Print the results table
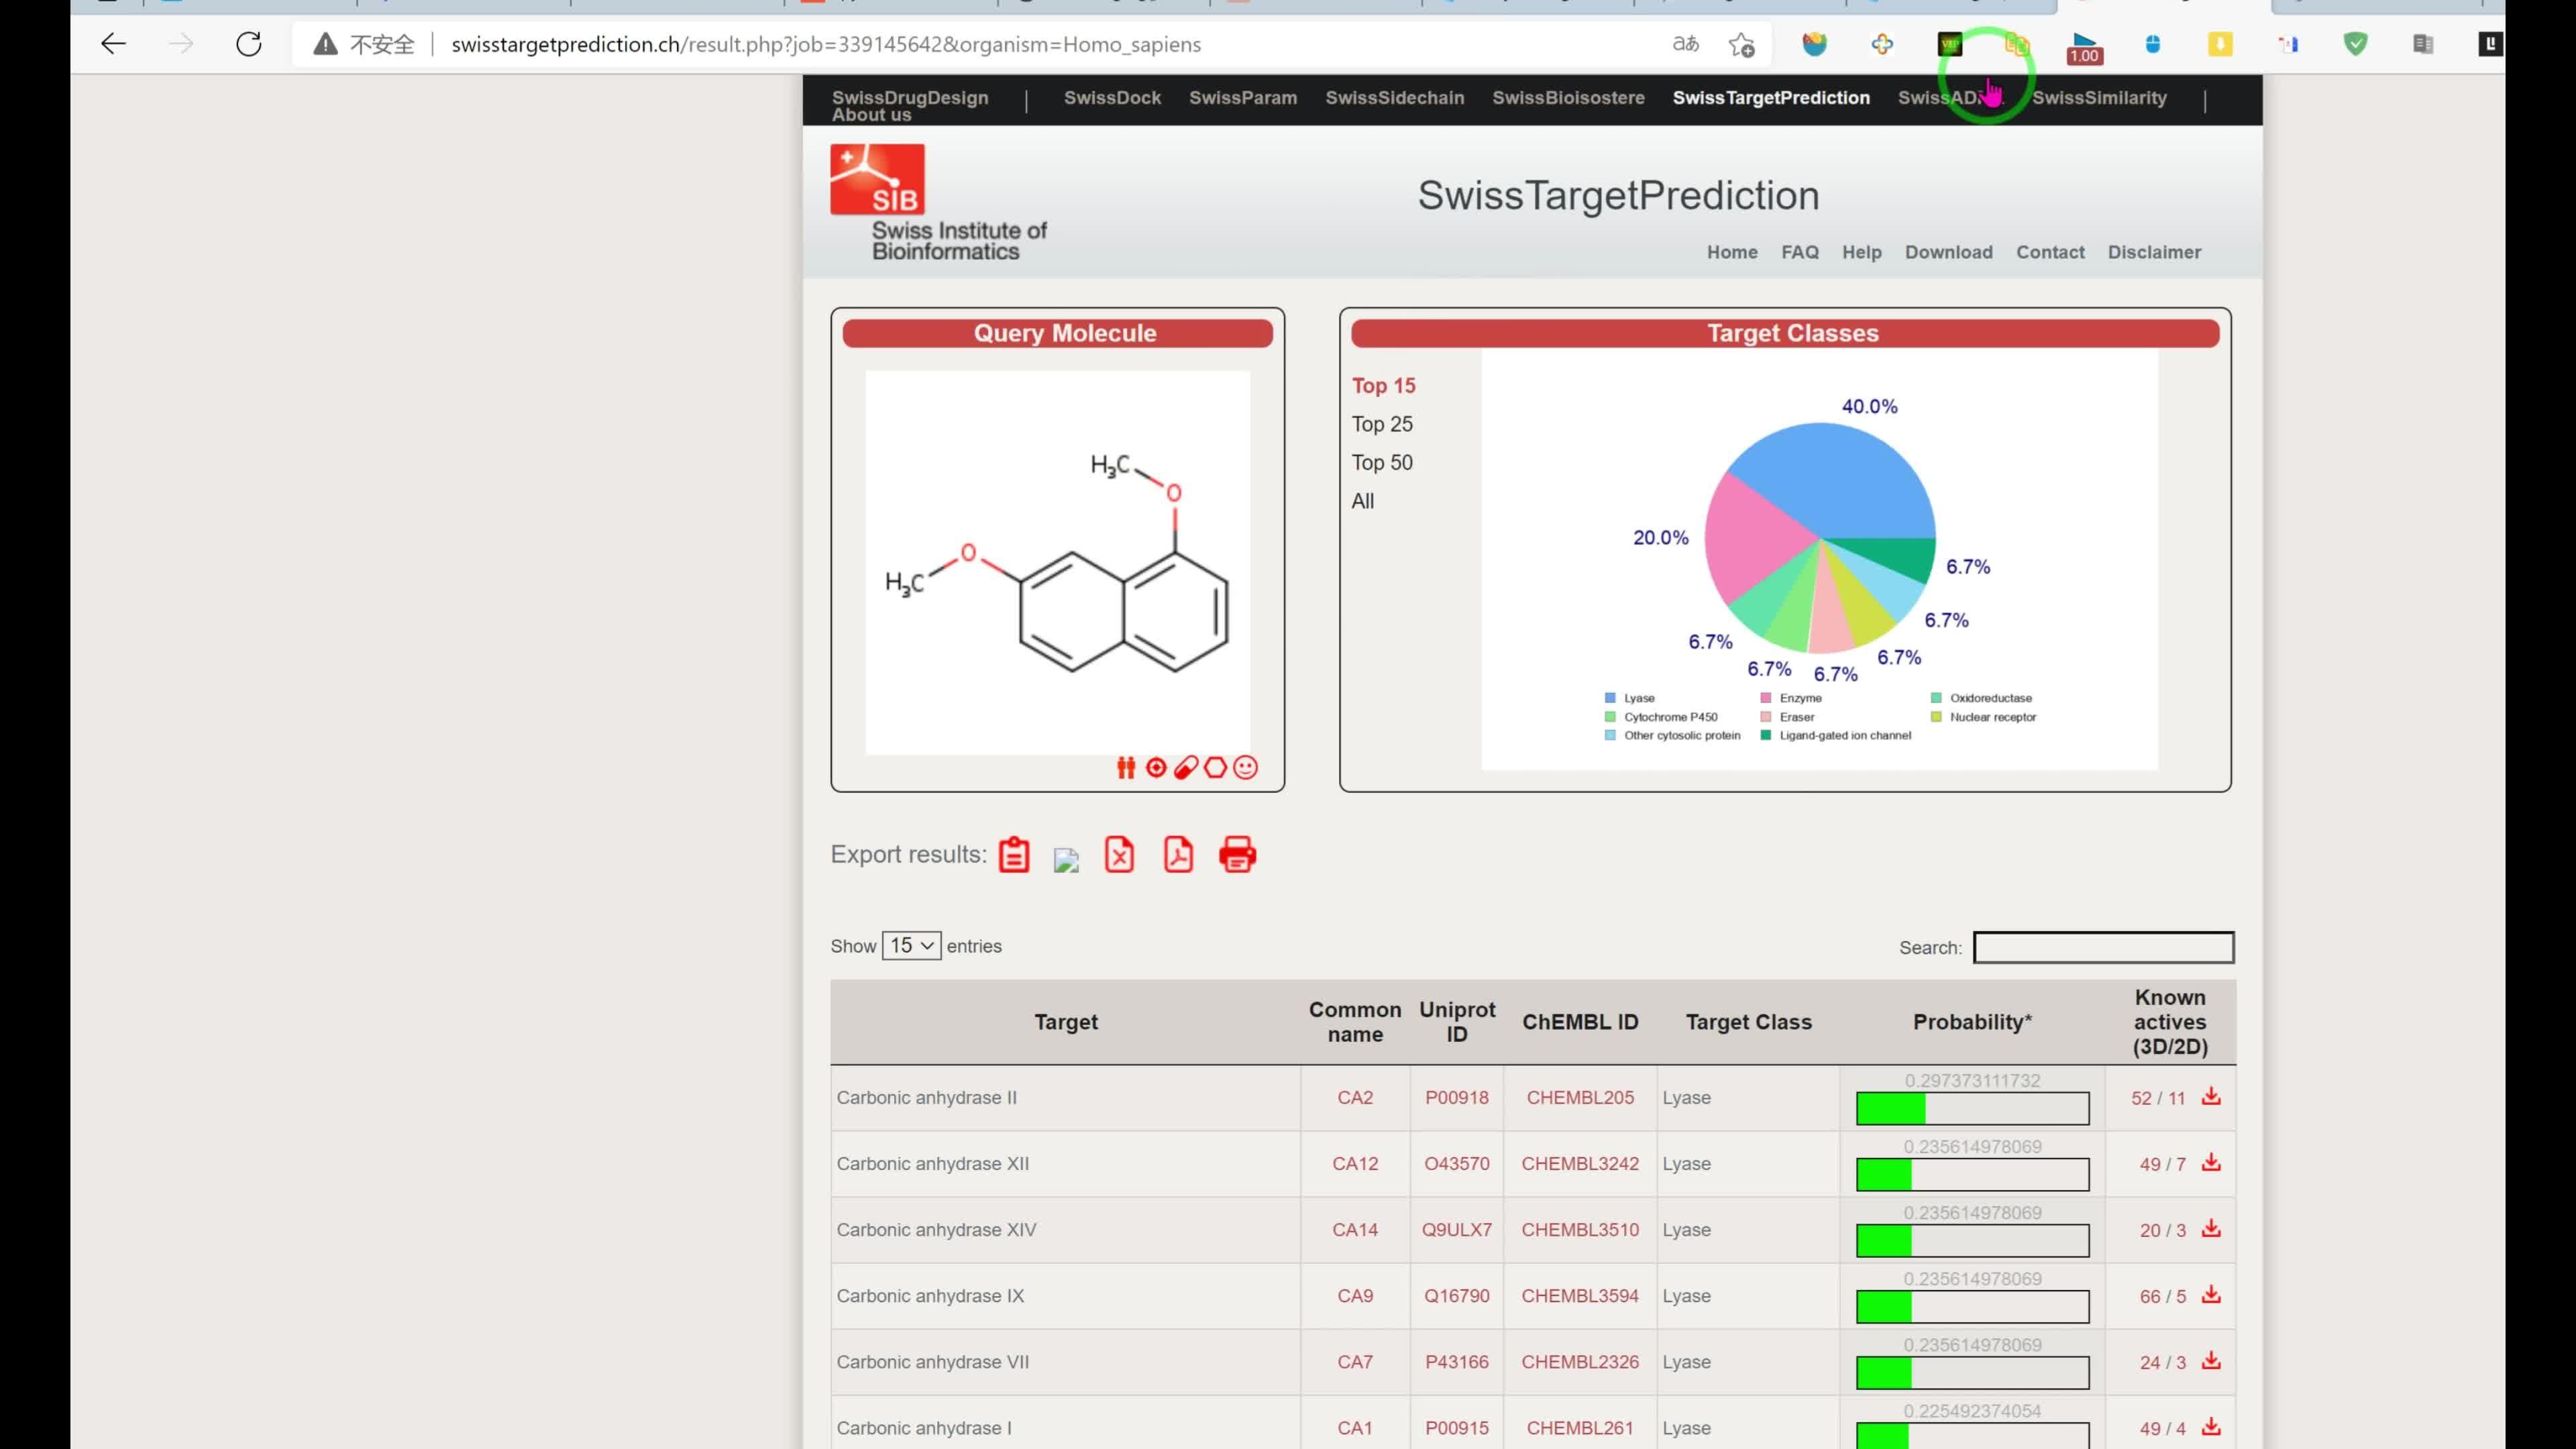 pyautogui.click(x=1237, y=855)
